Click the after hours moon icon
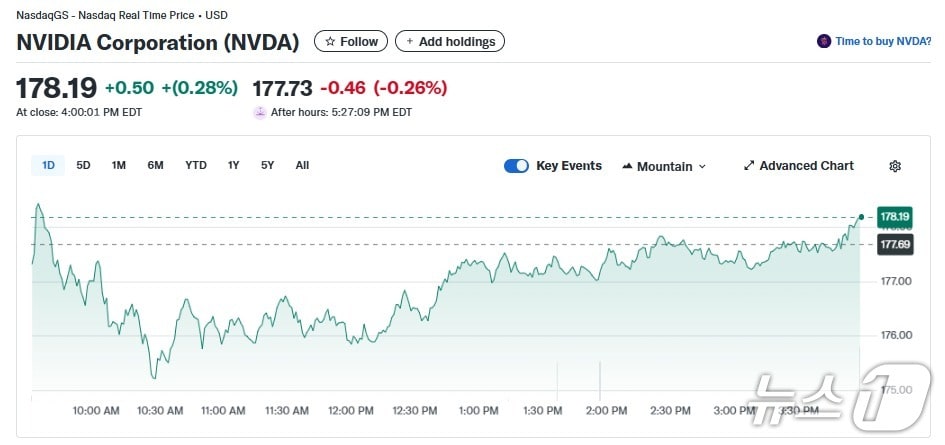 (x=260, y=113)
